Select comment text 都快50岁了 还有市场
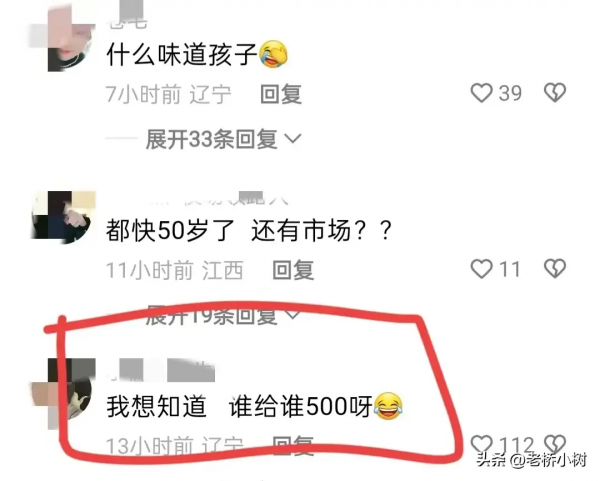The image size is (600, 481). [x=249, y=231]
